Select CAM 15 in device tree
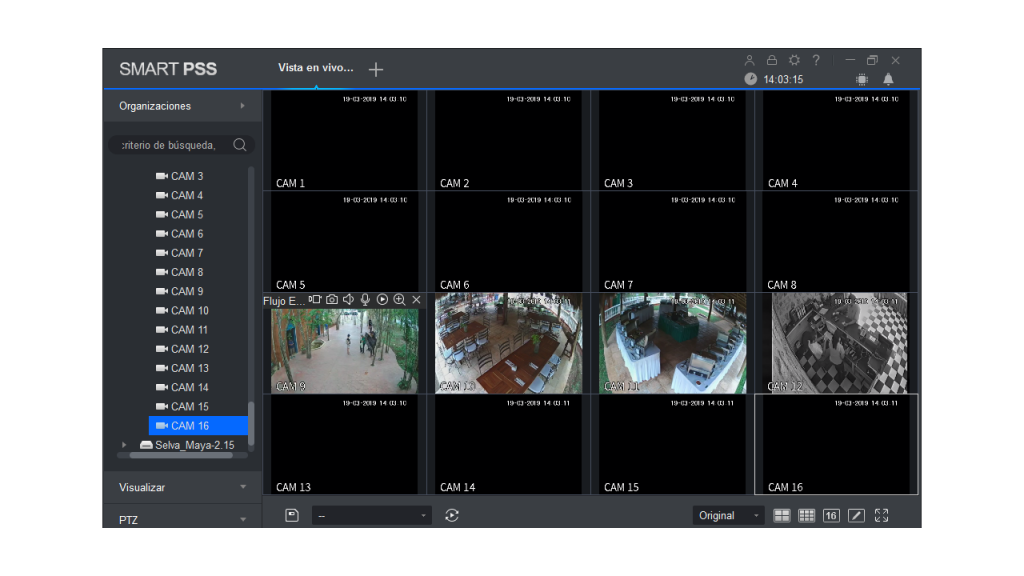 [182, 407]
